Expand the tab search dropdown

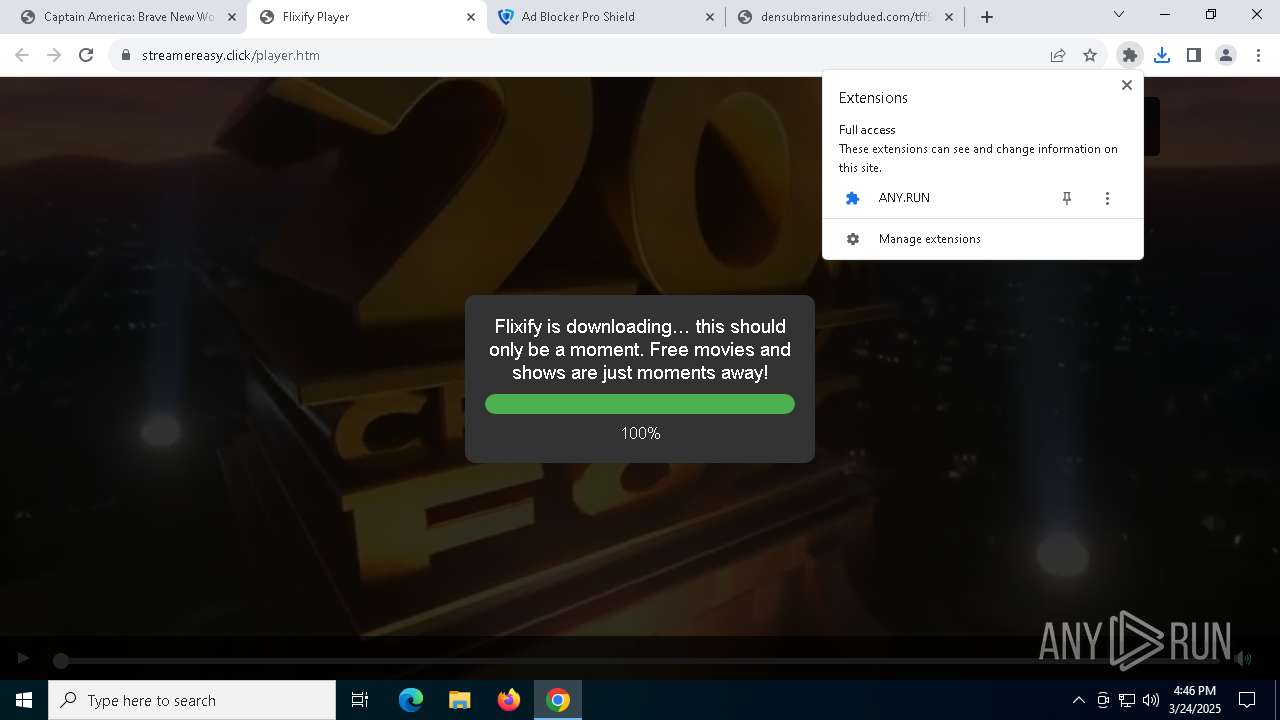tap(1119, 15)
